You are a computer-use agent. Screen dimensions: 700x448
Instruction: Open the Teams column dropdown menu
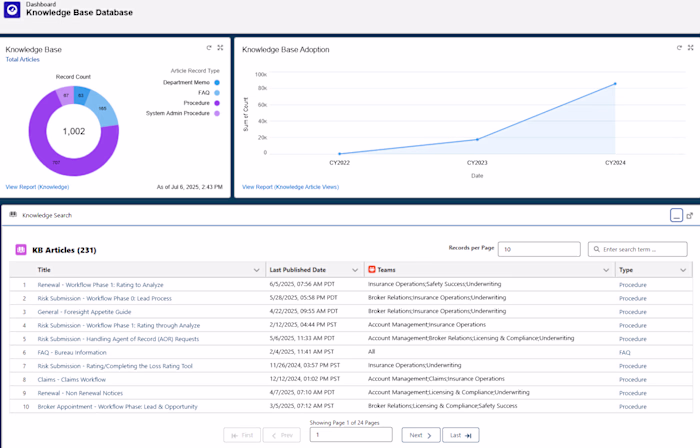(x=605, y=270)
